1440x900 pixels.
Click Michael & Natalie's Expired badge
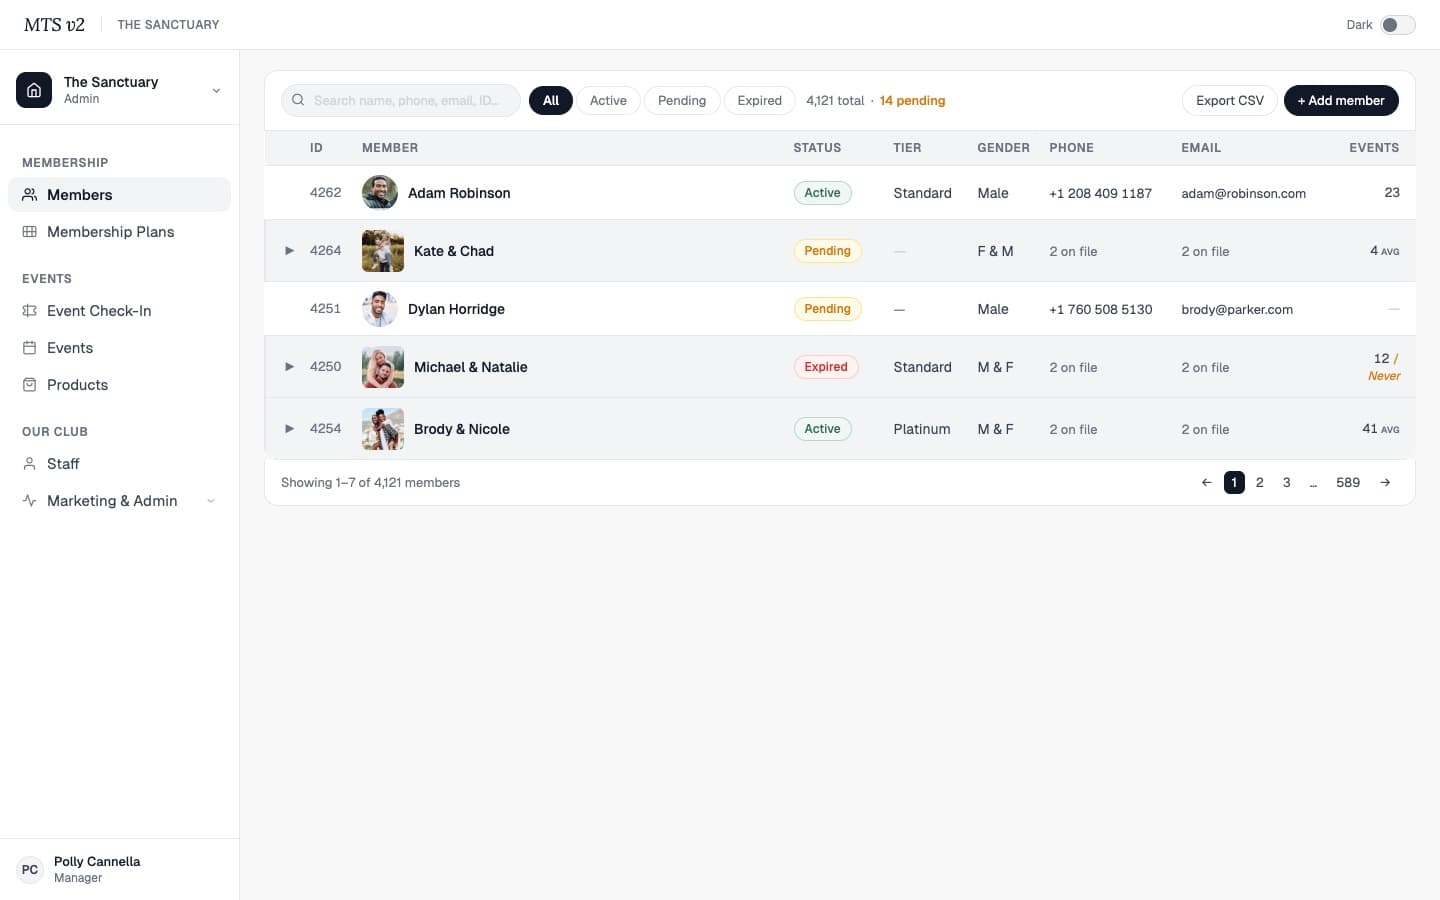click(826, 367)
